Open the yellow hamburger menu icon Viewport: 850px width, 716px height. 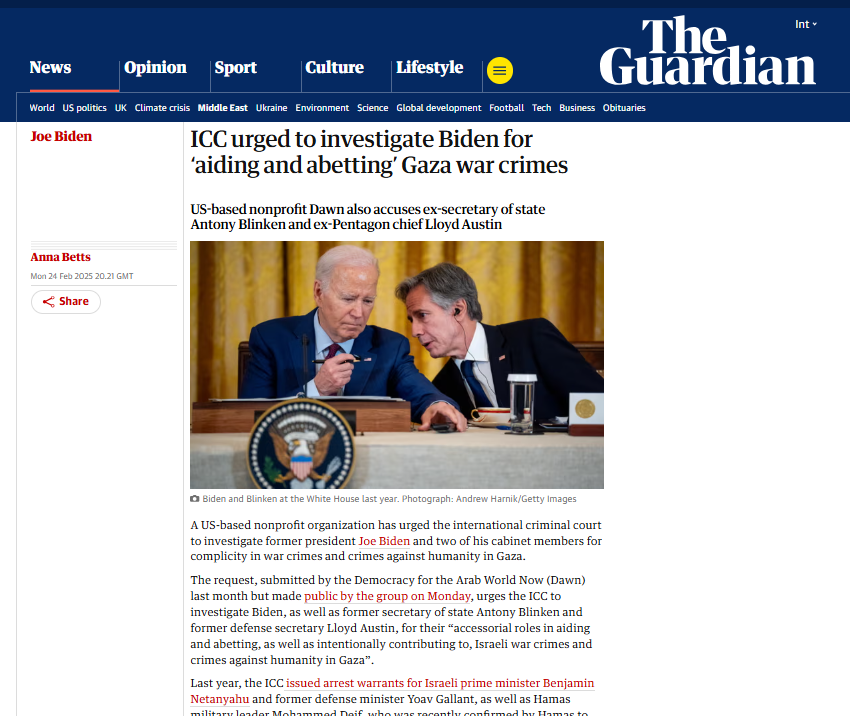click(x=499, y=70)
